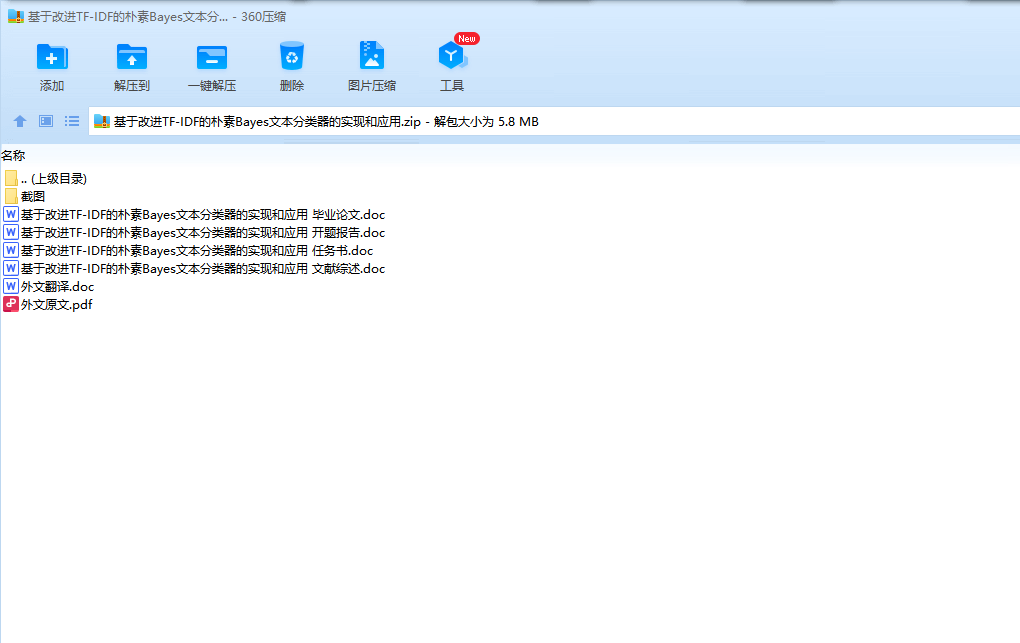The width and height of the screenshot is (1020, 643).
Task: Select the 截图 folder icon
Action: click(11, 196)
